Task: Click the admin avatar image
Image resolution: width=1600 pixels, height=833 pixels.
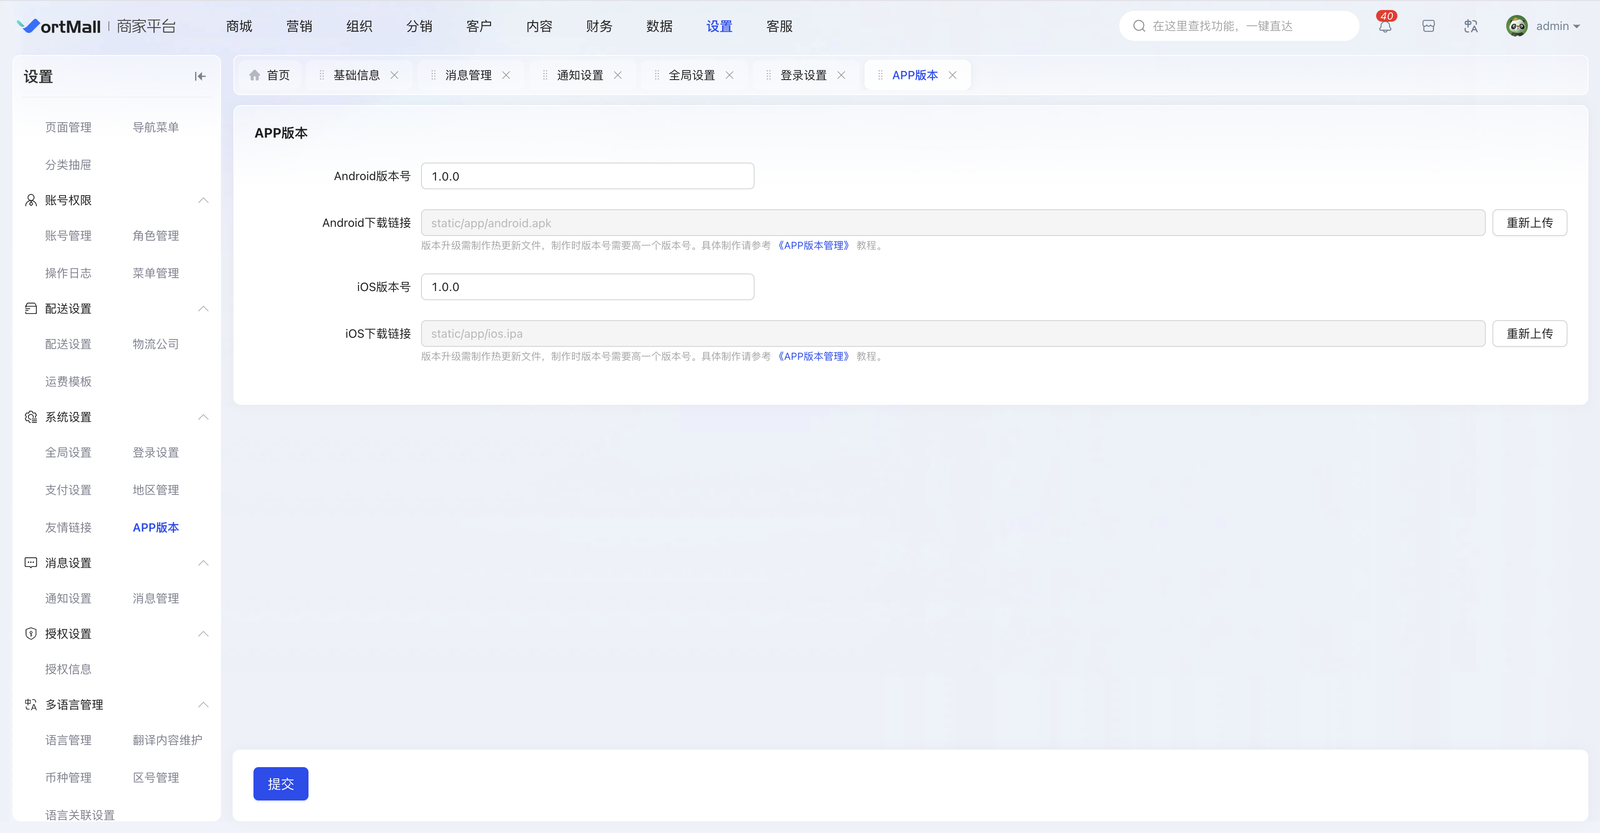Action: pyautogui.click(x=1516, y=27)
